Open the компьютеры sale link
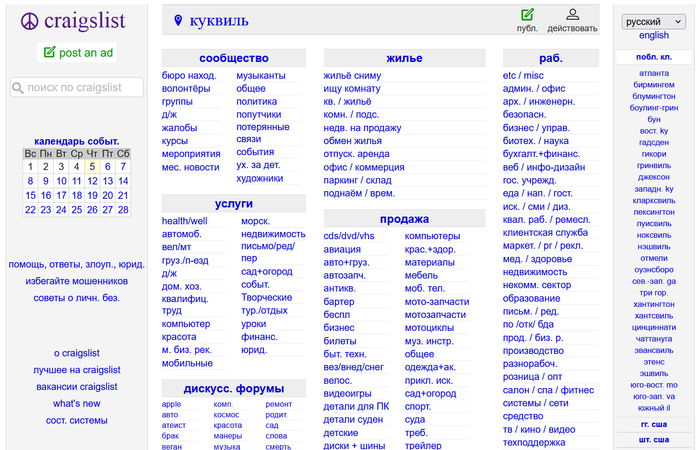 coord(432,236)
